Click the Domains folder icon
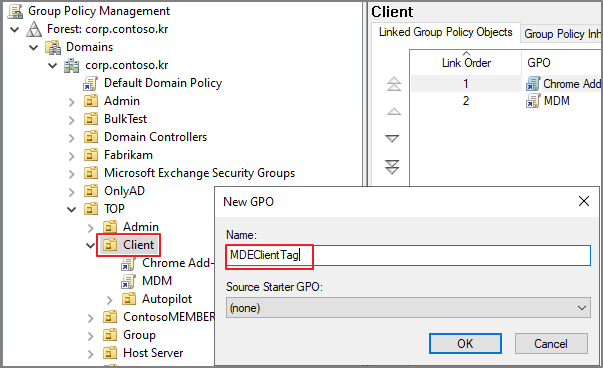The width and height of the screenshot is (603, 368). [53, 47]
